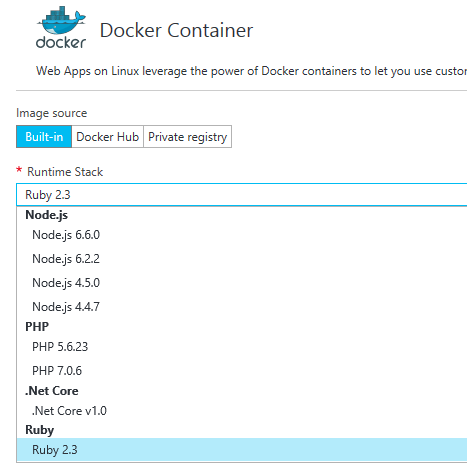
Task: Click the Image source label
Action: click(x=52, y=113)
